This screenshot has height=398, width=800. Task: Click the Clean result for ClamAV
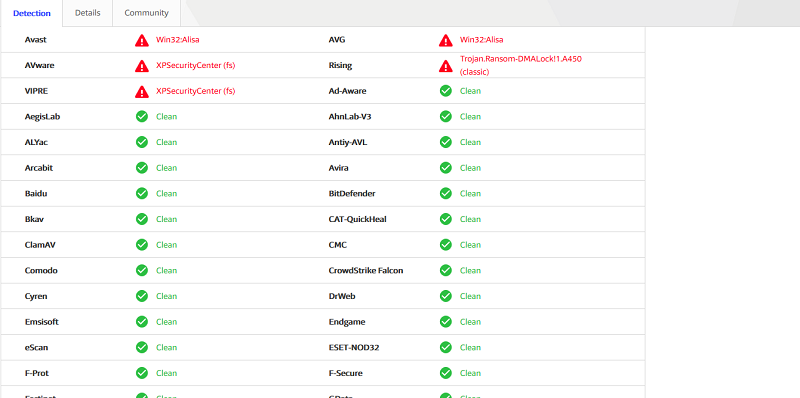(166, 244)
